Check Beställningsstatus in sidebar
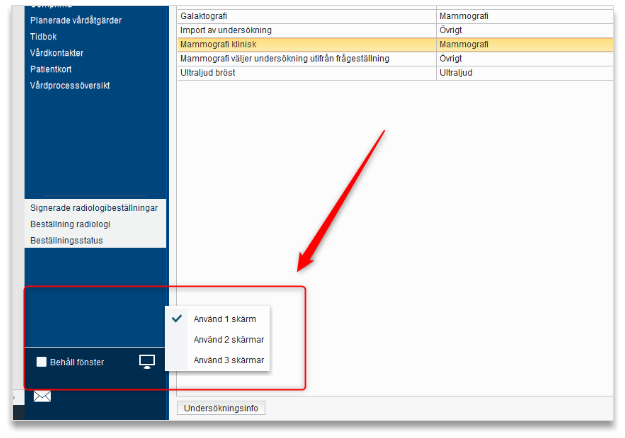The height and width of the screenshot is (438, 625). coord(67,240)
